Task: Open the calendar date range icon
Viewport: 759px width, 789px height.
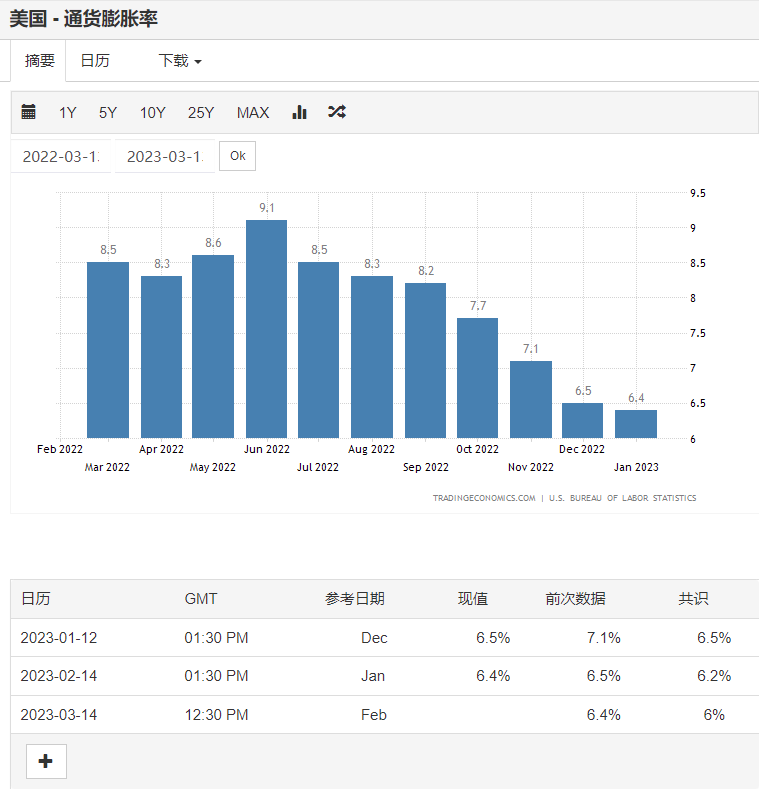Action: [29, 112]
